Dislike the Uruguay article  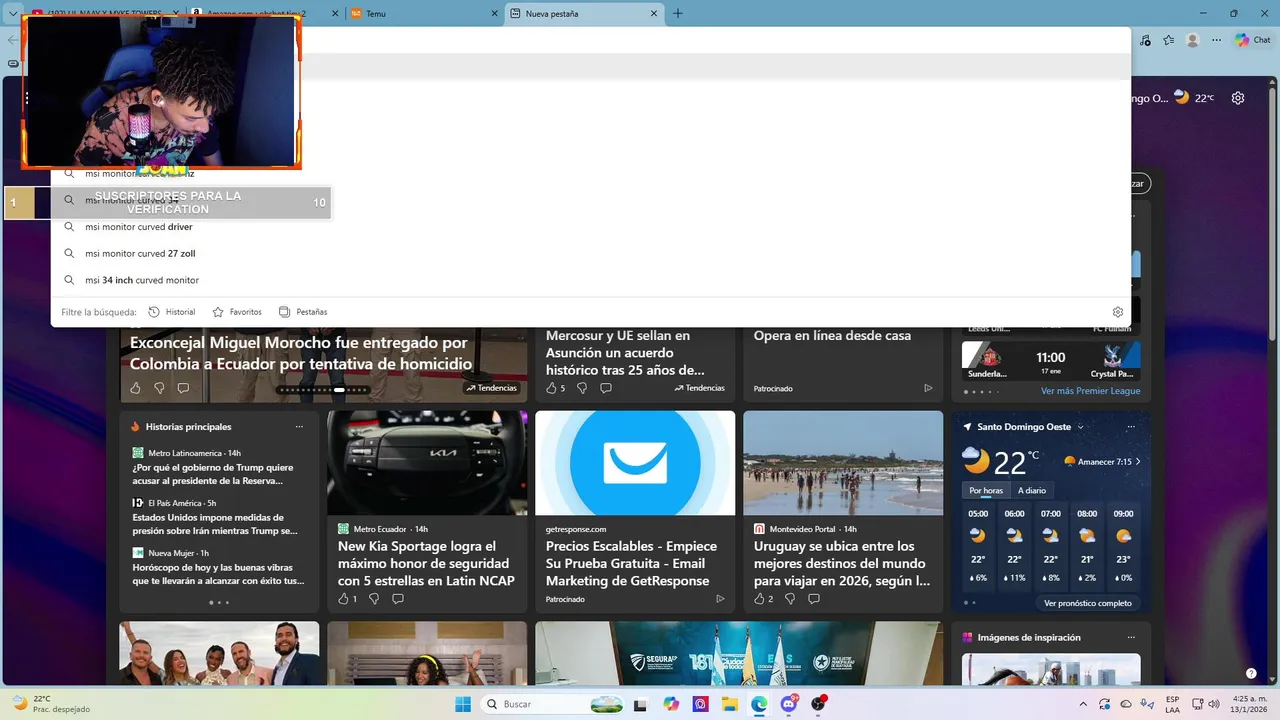tap(790, 599)
